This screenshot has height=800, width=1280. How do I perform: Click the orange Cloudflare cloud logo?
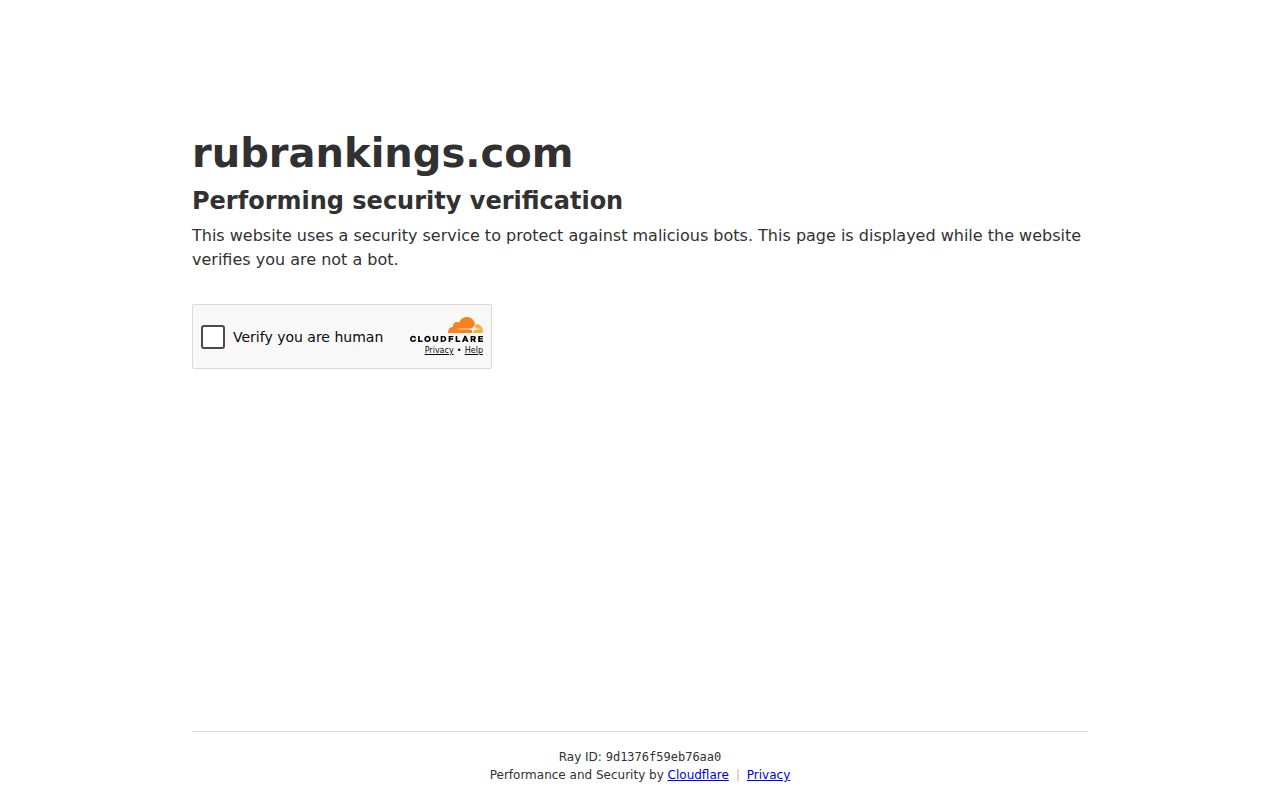point(466,325)
